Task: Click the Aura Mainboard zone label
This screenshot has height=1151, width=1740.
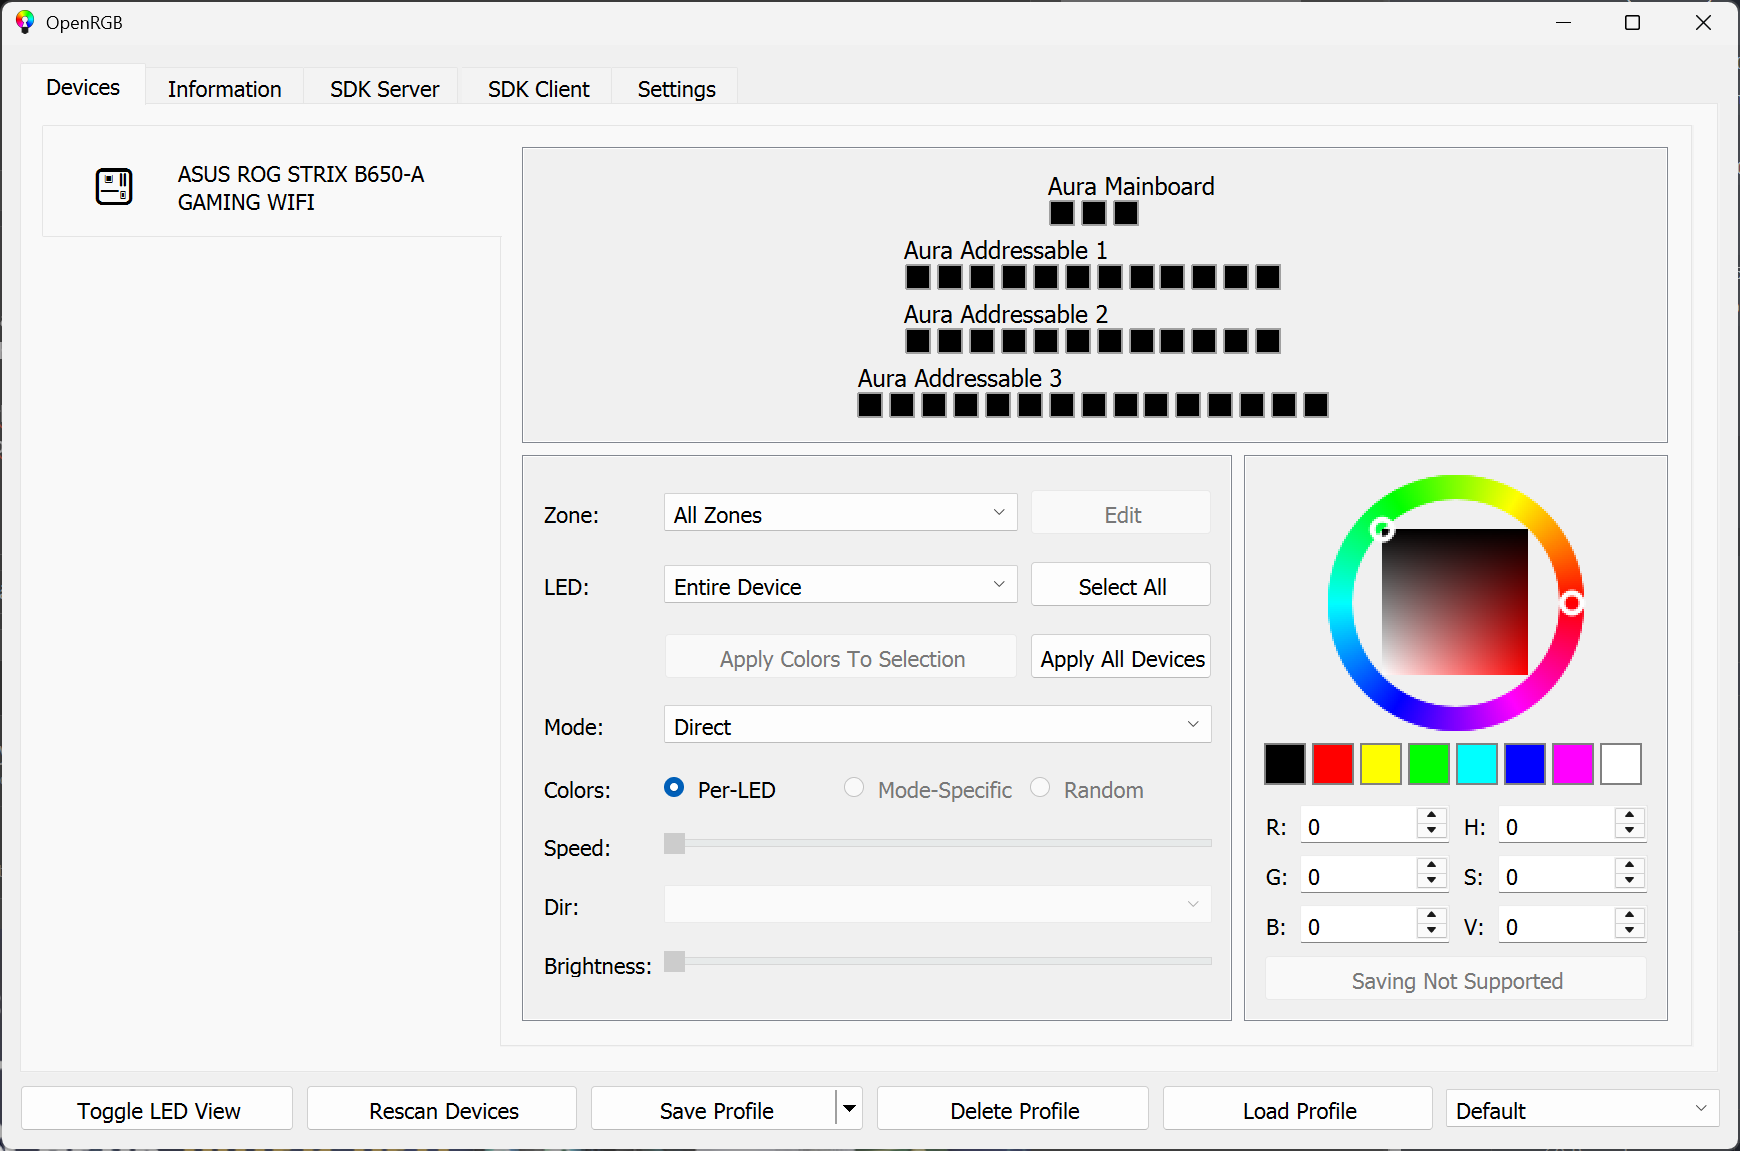Action: pyautogui.click(x=1131, y=186)
